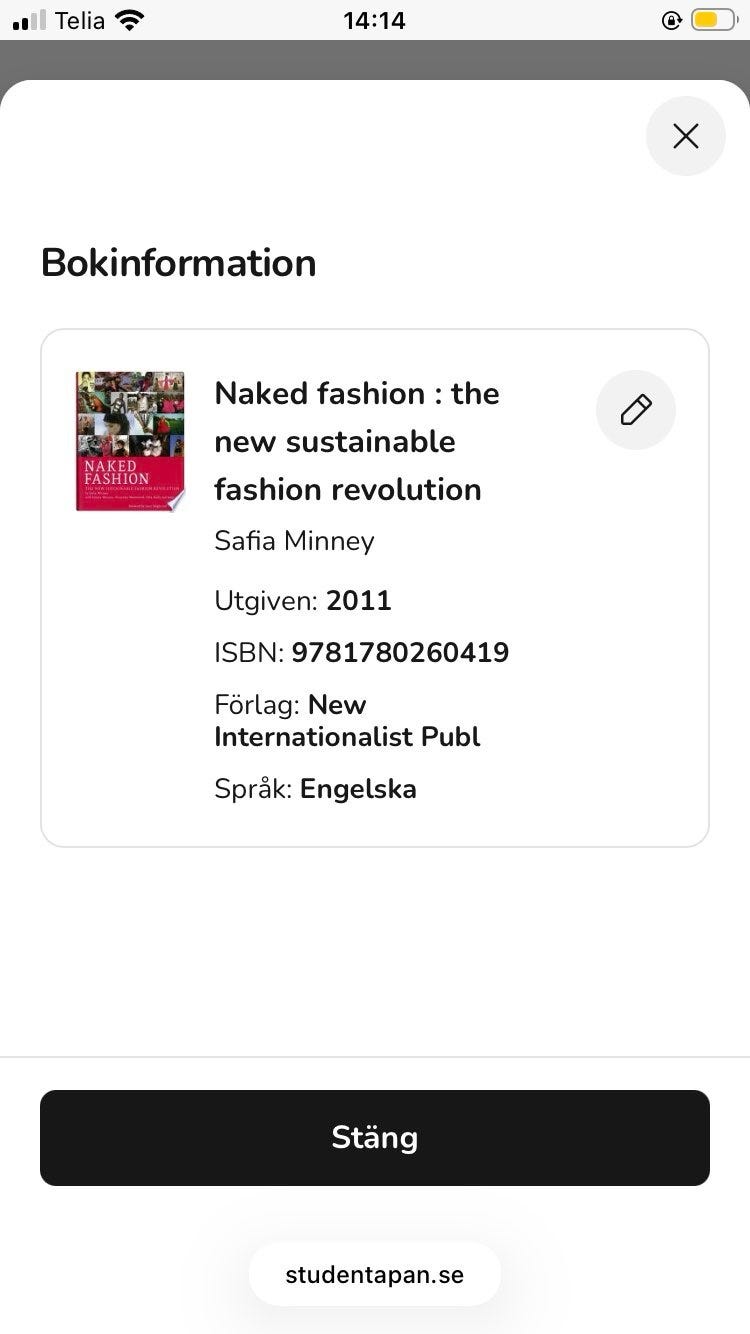
Task: Close the Bokinformation sheet with the X
Action: click(686, 136)
